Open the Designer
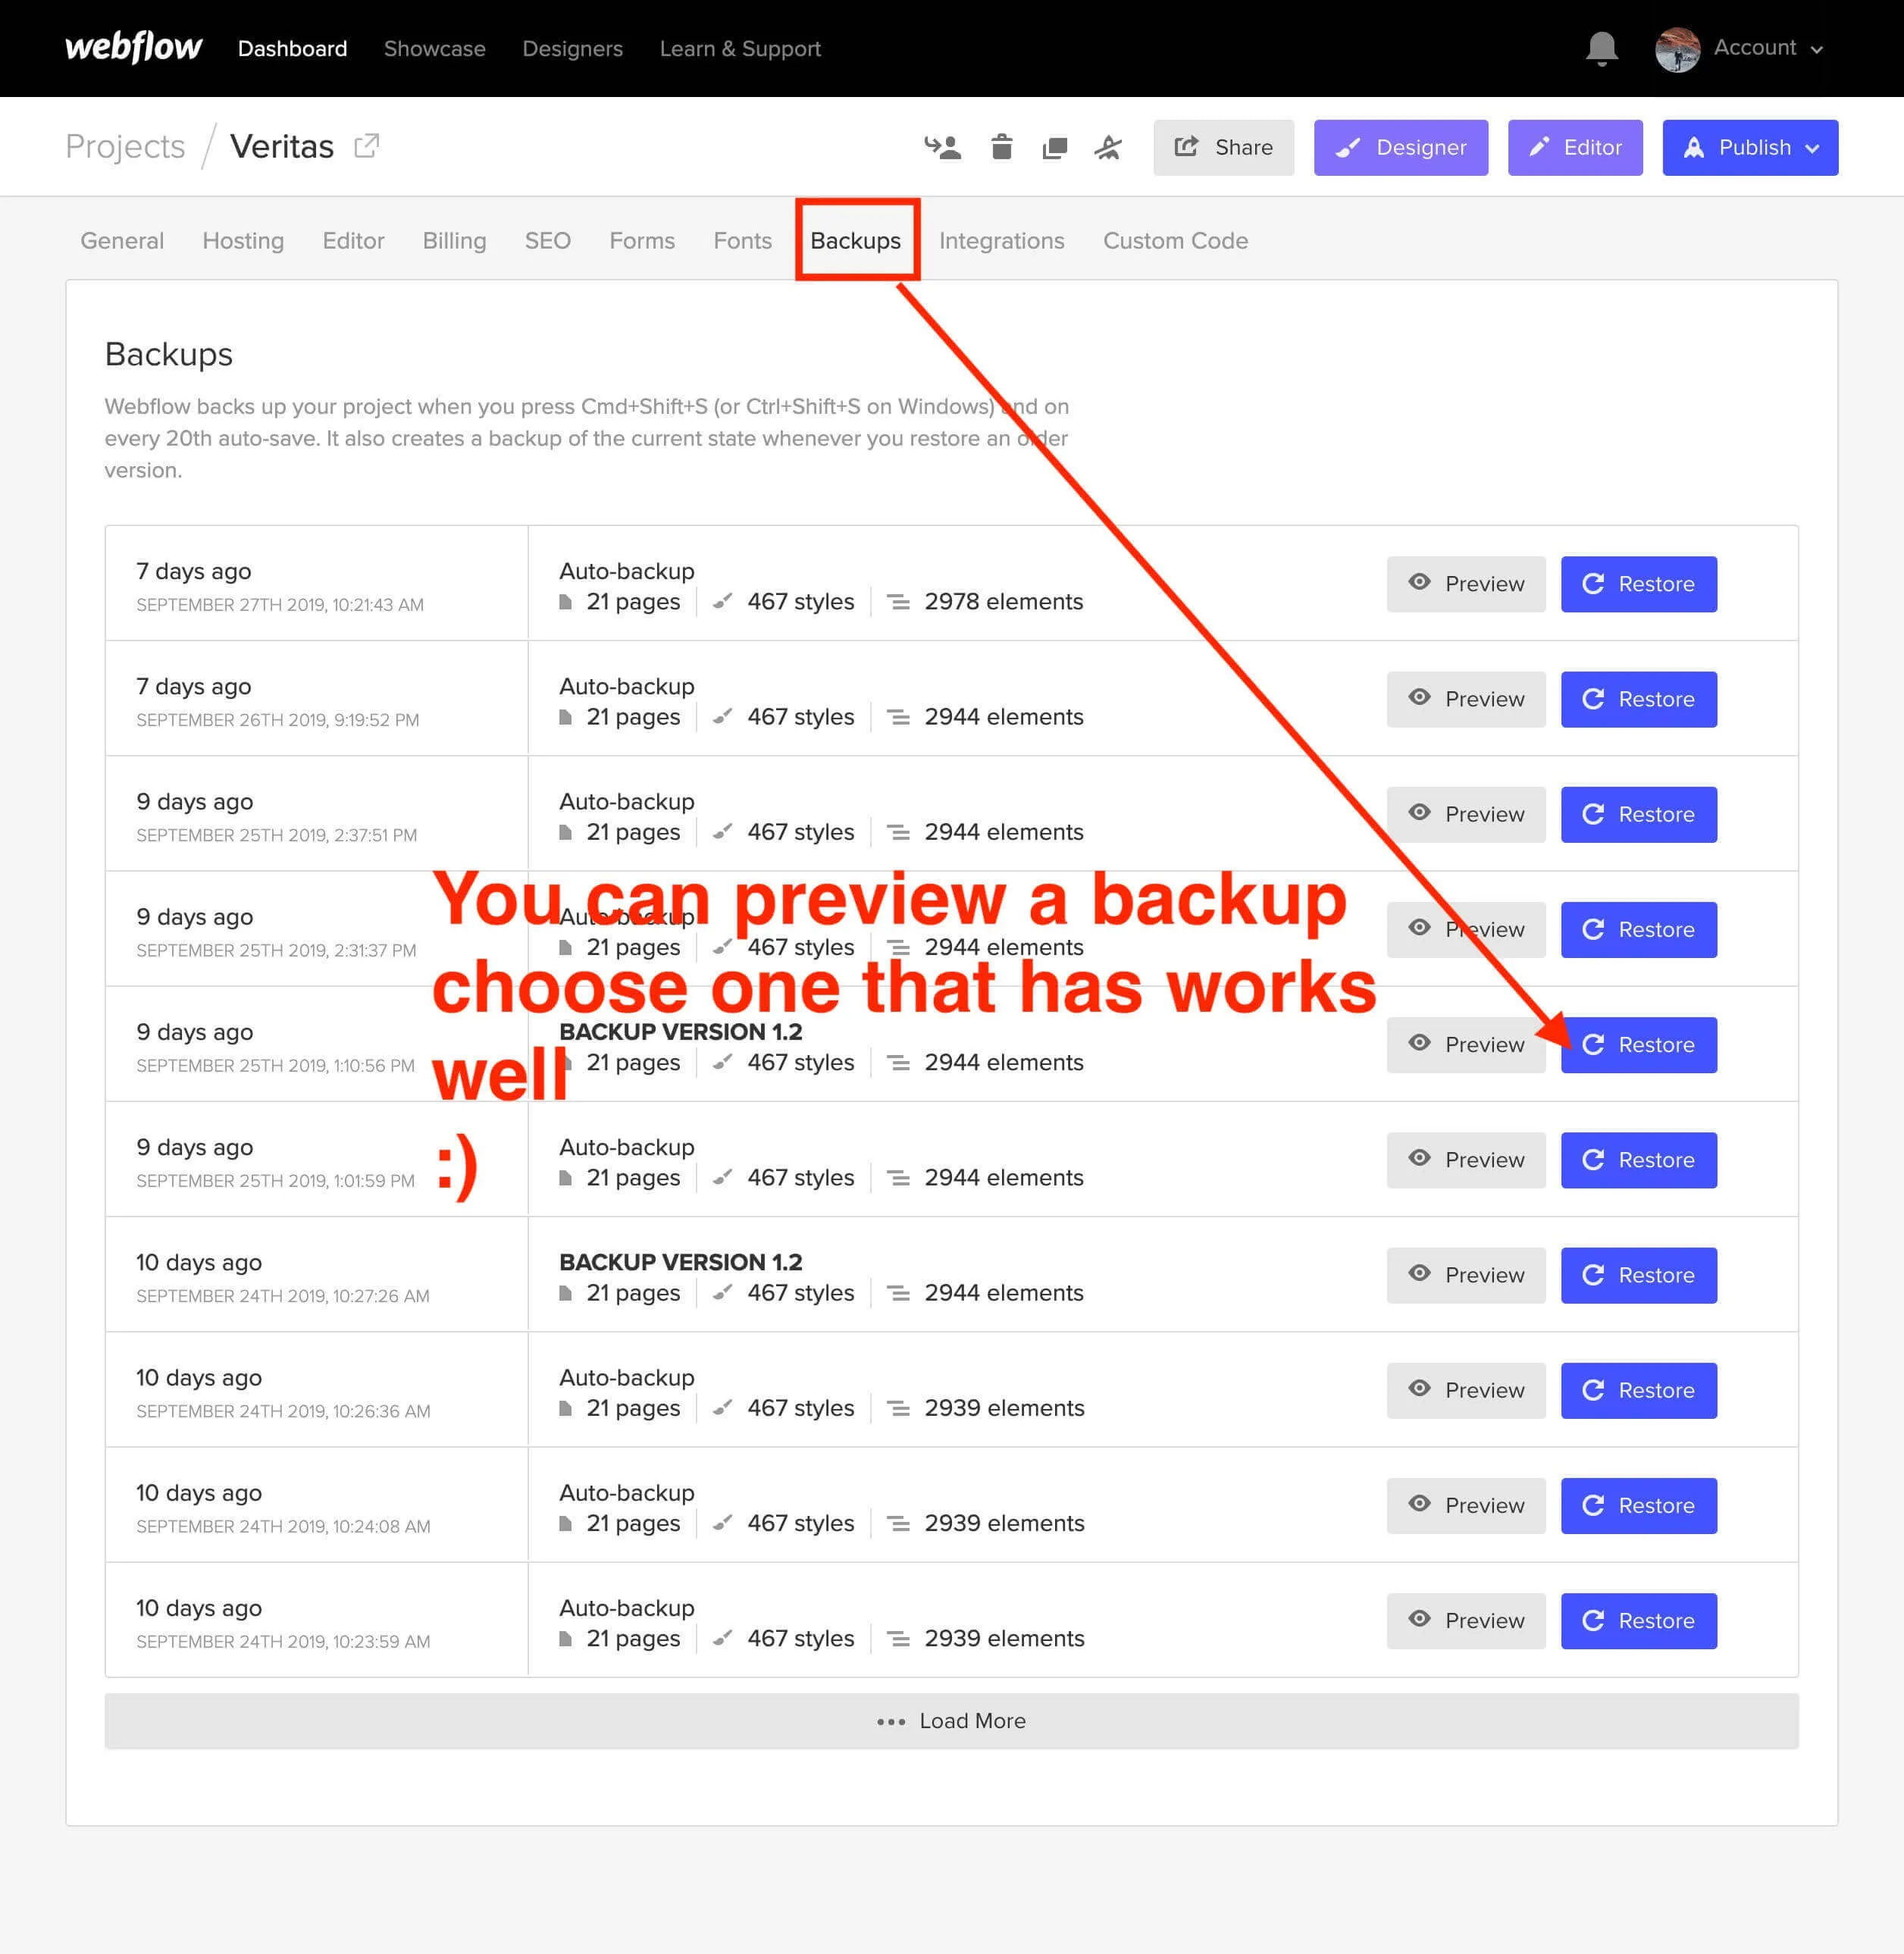The height and width of the screenshot is (1954, 1904). click(x=1400, y=148)
